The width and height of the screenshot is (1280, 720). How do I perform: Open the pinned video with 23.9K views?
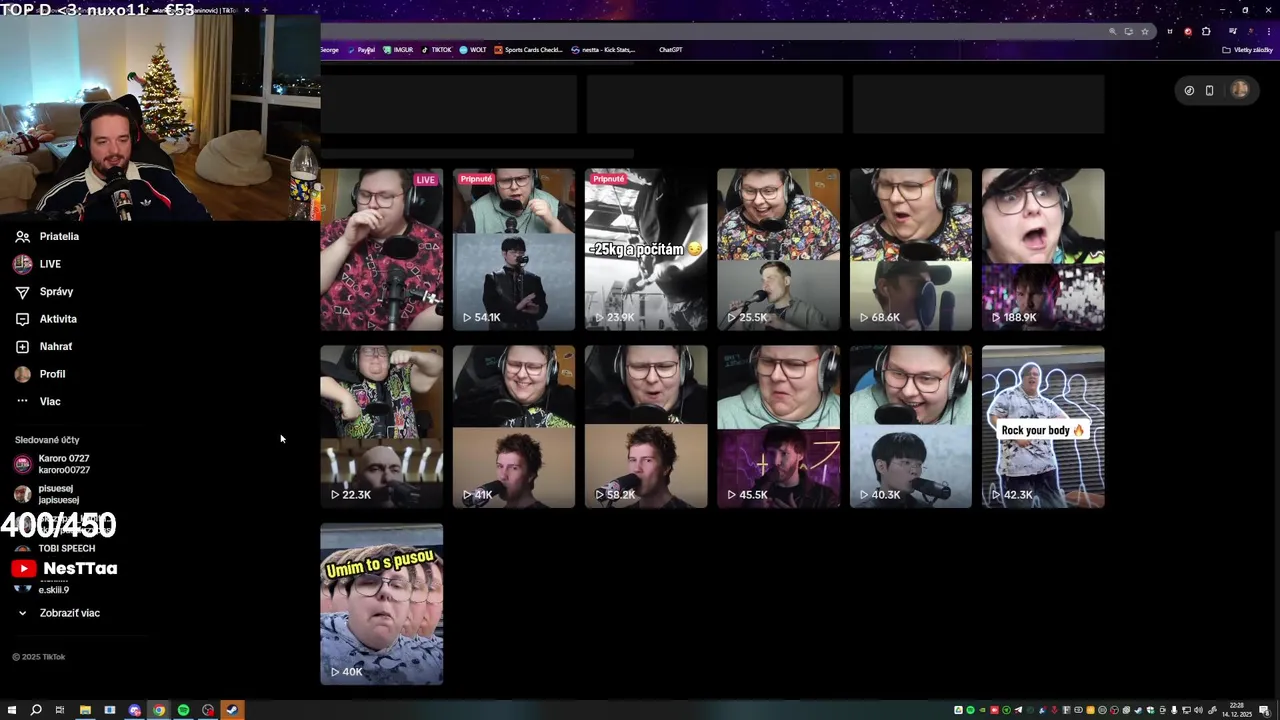pos(646,249)
